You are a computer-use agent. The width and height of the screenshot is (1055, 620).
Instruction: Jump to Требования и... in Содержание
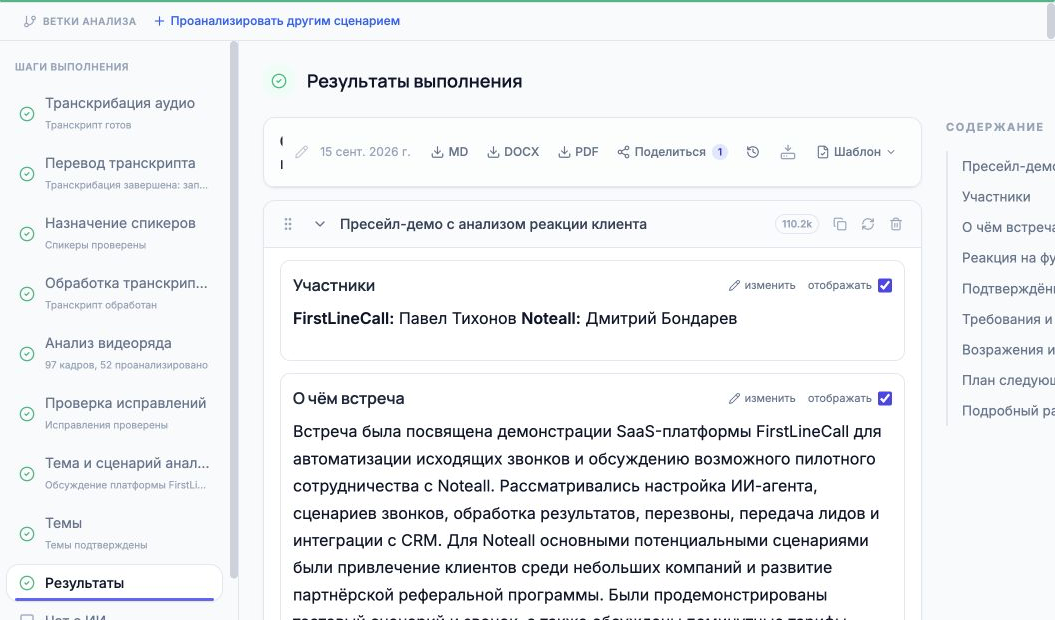coord(1008,319)
